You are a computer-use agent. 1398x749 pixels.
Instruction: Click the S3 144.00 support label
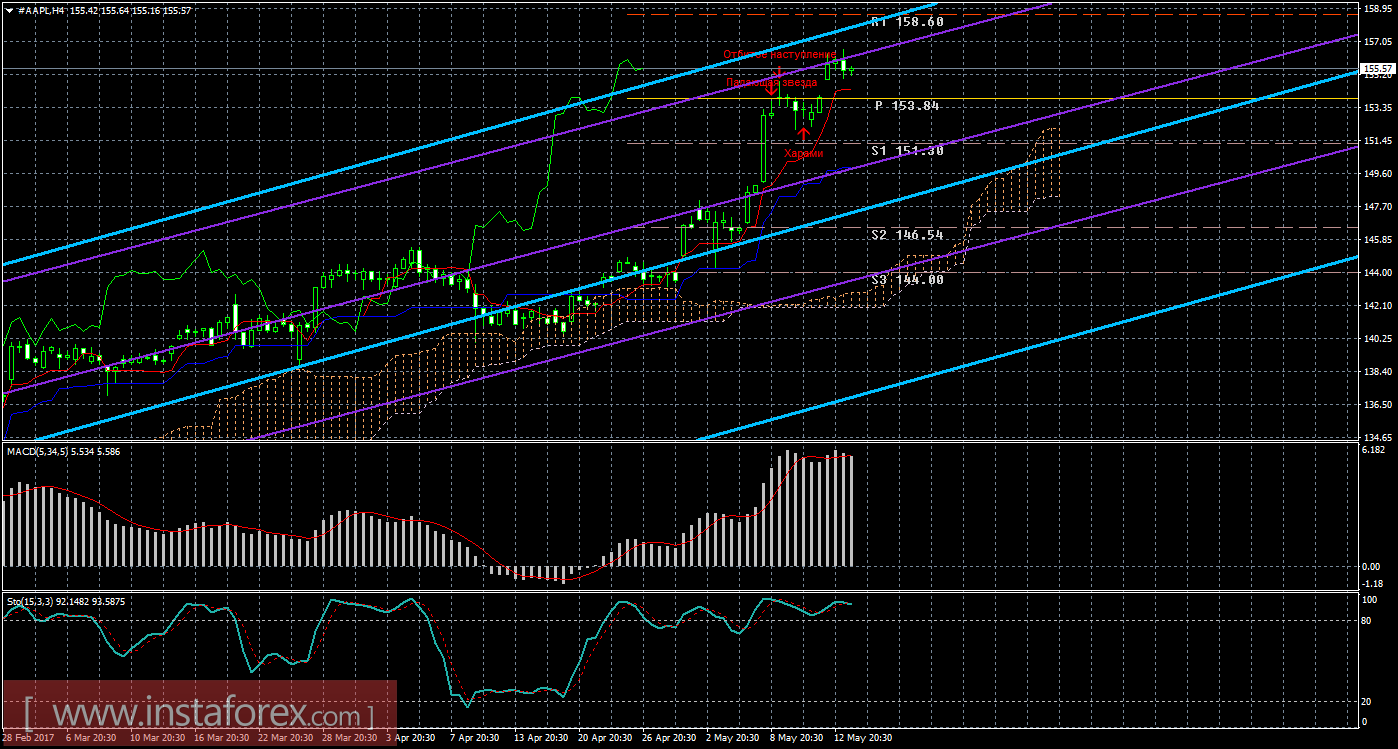point(907,280)
